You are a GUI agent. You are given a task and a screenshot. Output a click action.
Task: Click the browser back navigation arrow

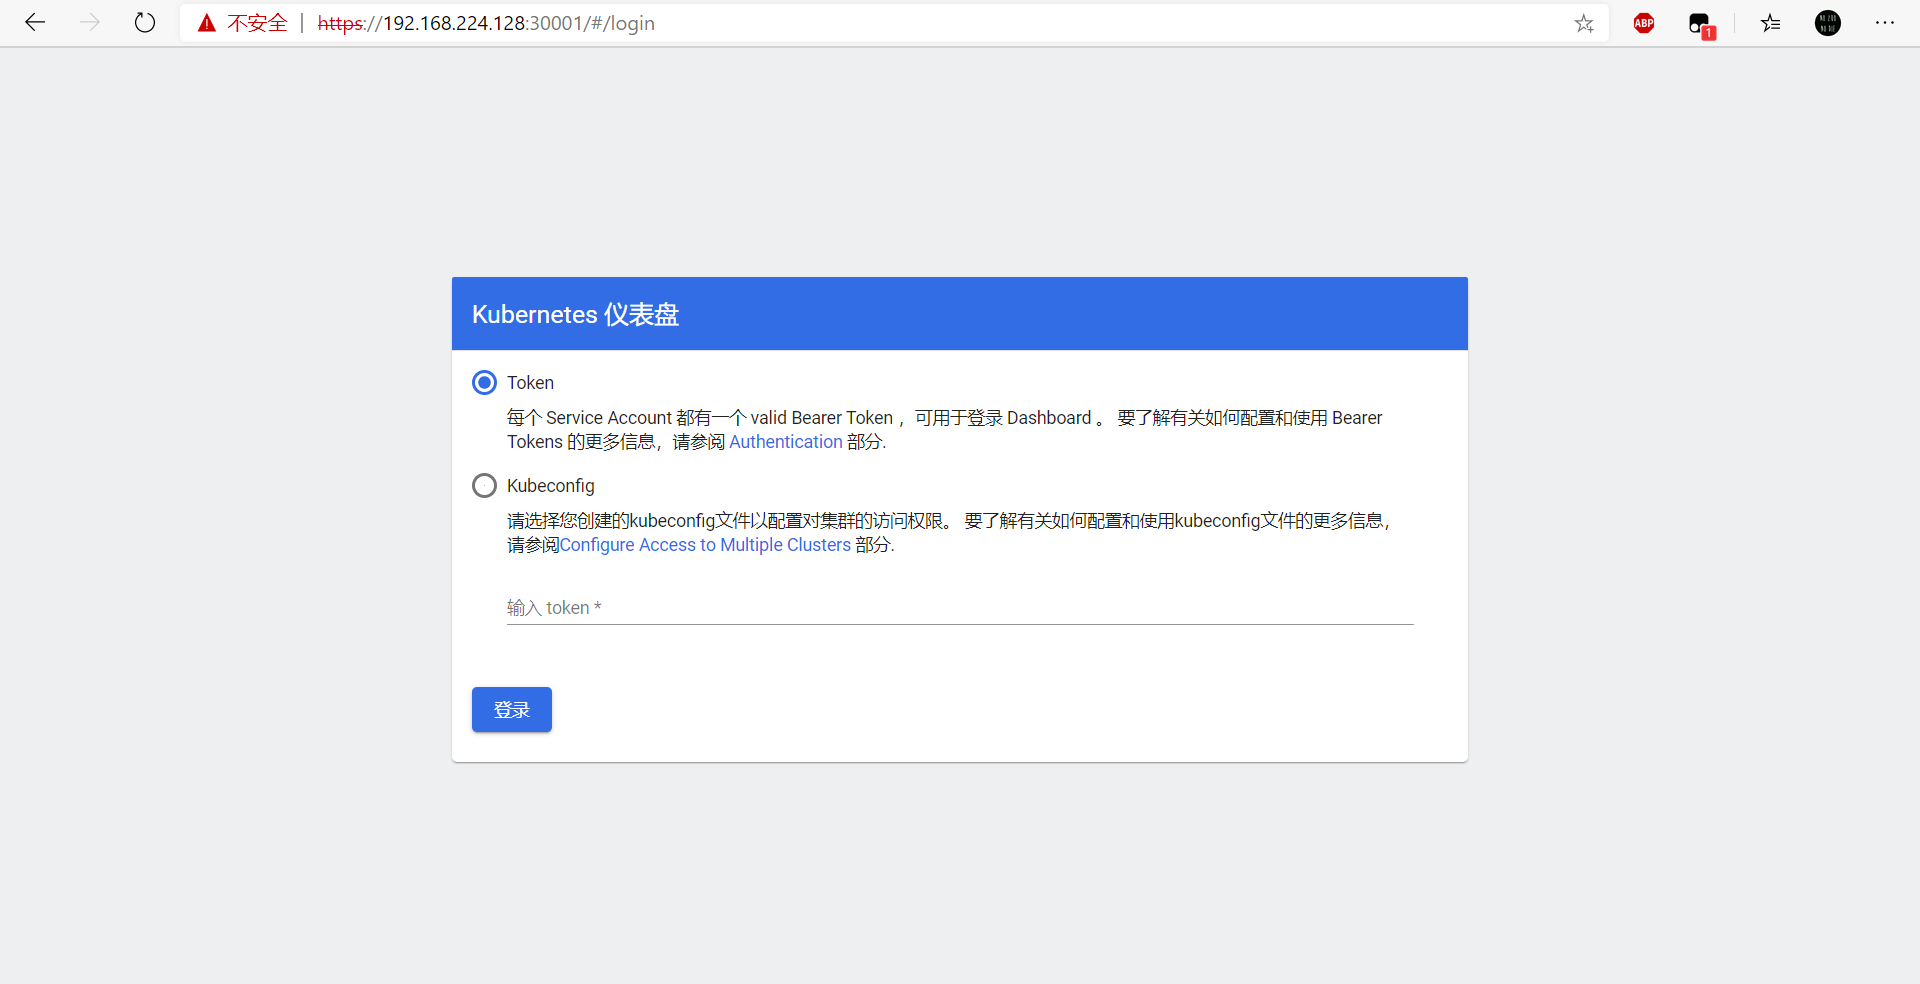tap(35, 22)
